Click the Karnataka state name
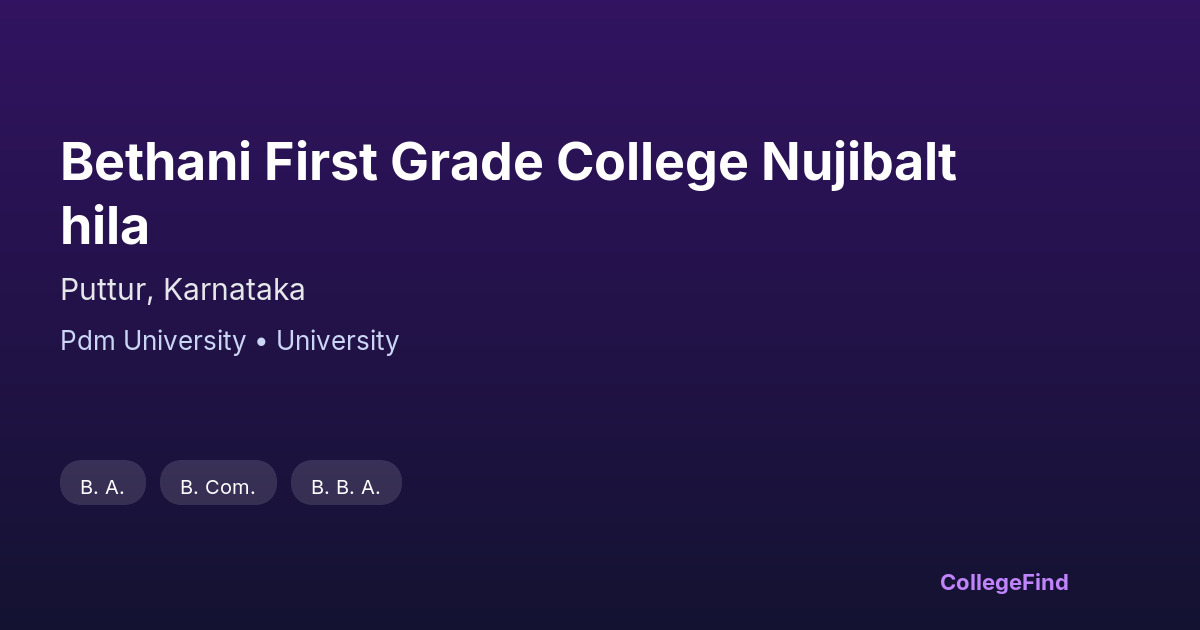Image resolution: width=1200 pixels, height=630 pixels. [x=234, y=290]
